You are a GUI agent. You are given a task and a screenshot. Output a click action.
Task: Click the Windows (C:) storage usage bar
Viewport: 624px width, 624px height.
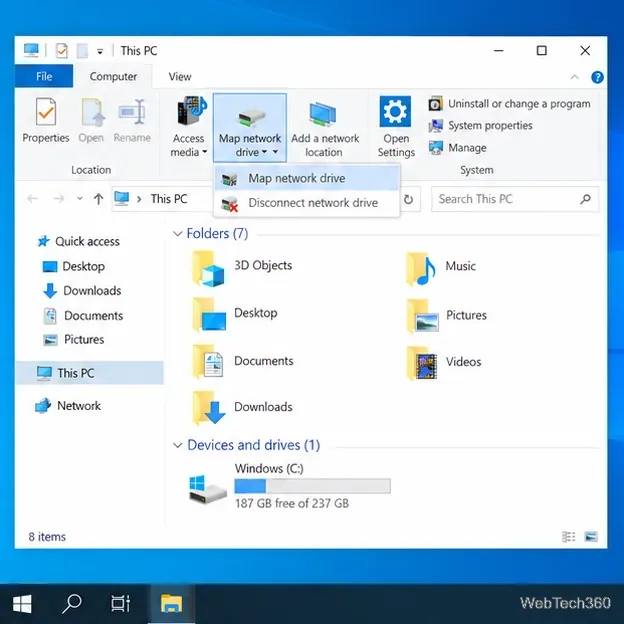coord(312,486)
